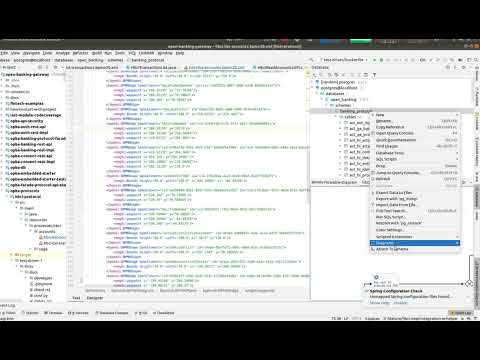Viewport: 480px width, 360px height.
Task: Collapse the schemas node
Action: pos(327,105)
